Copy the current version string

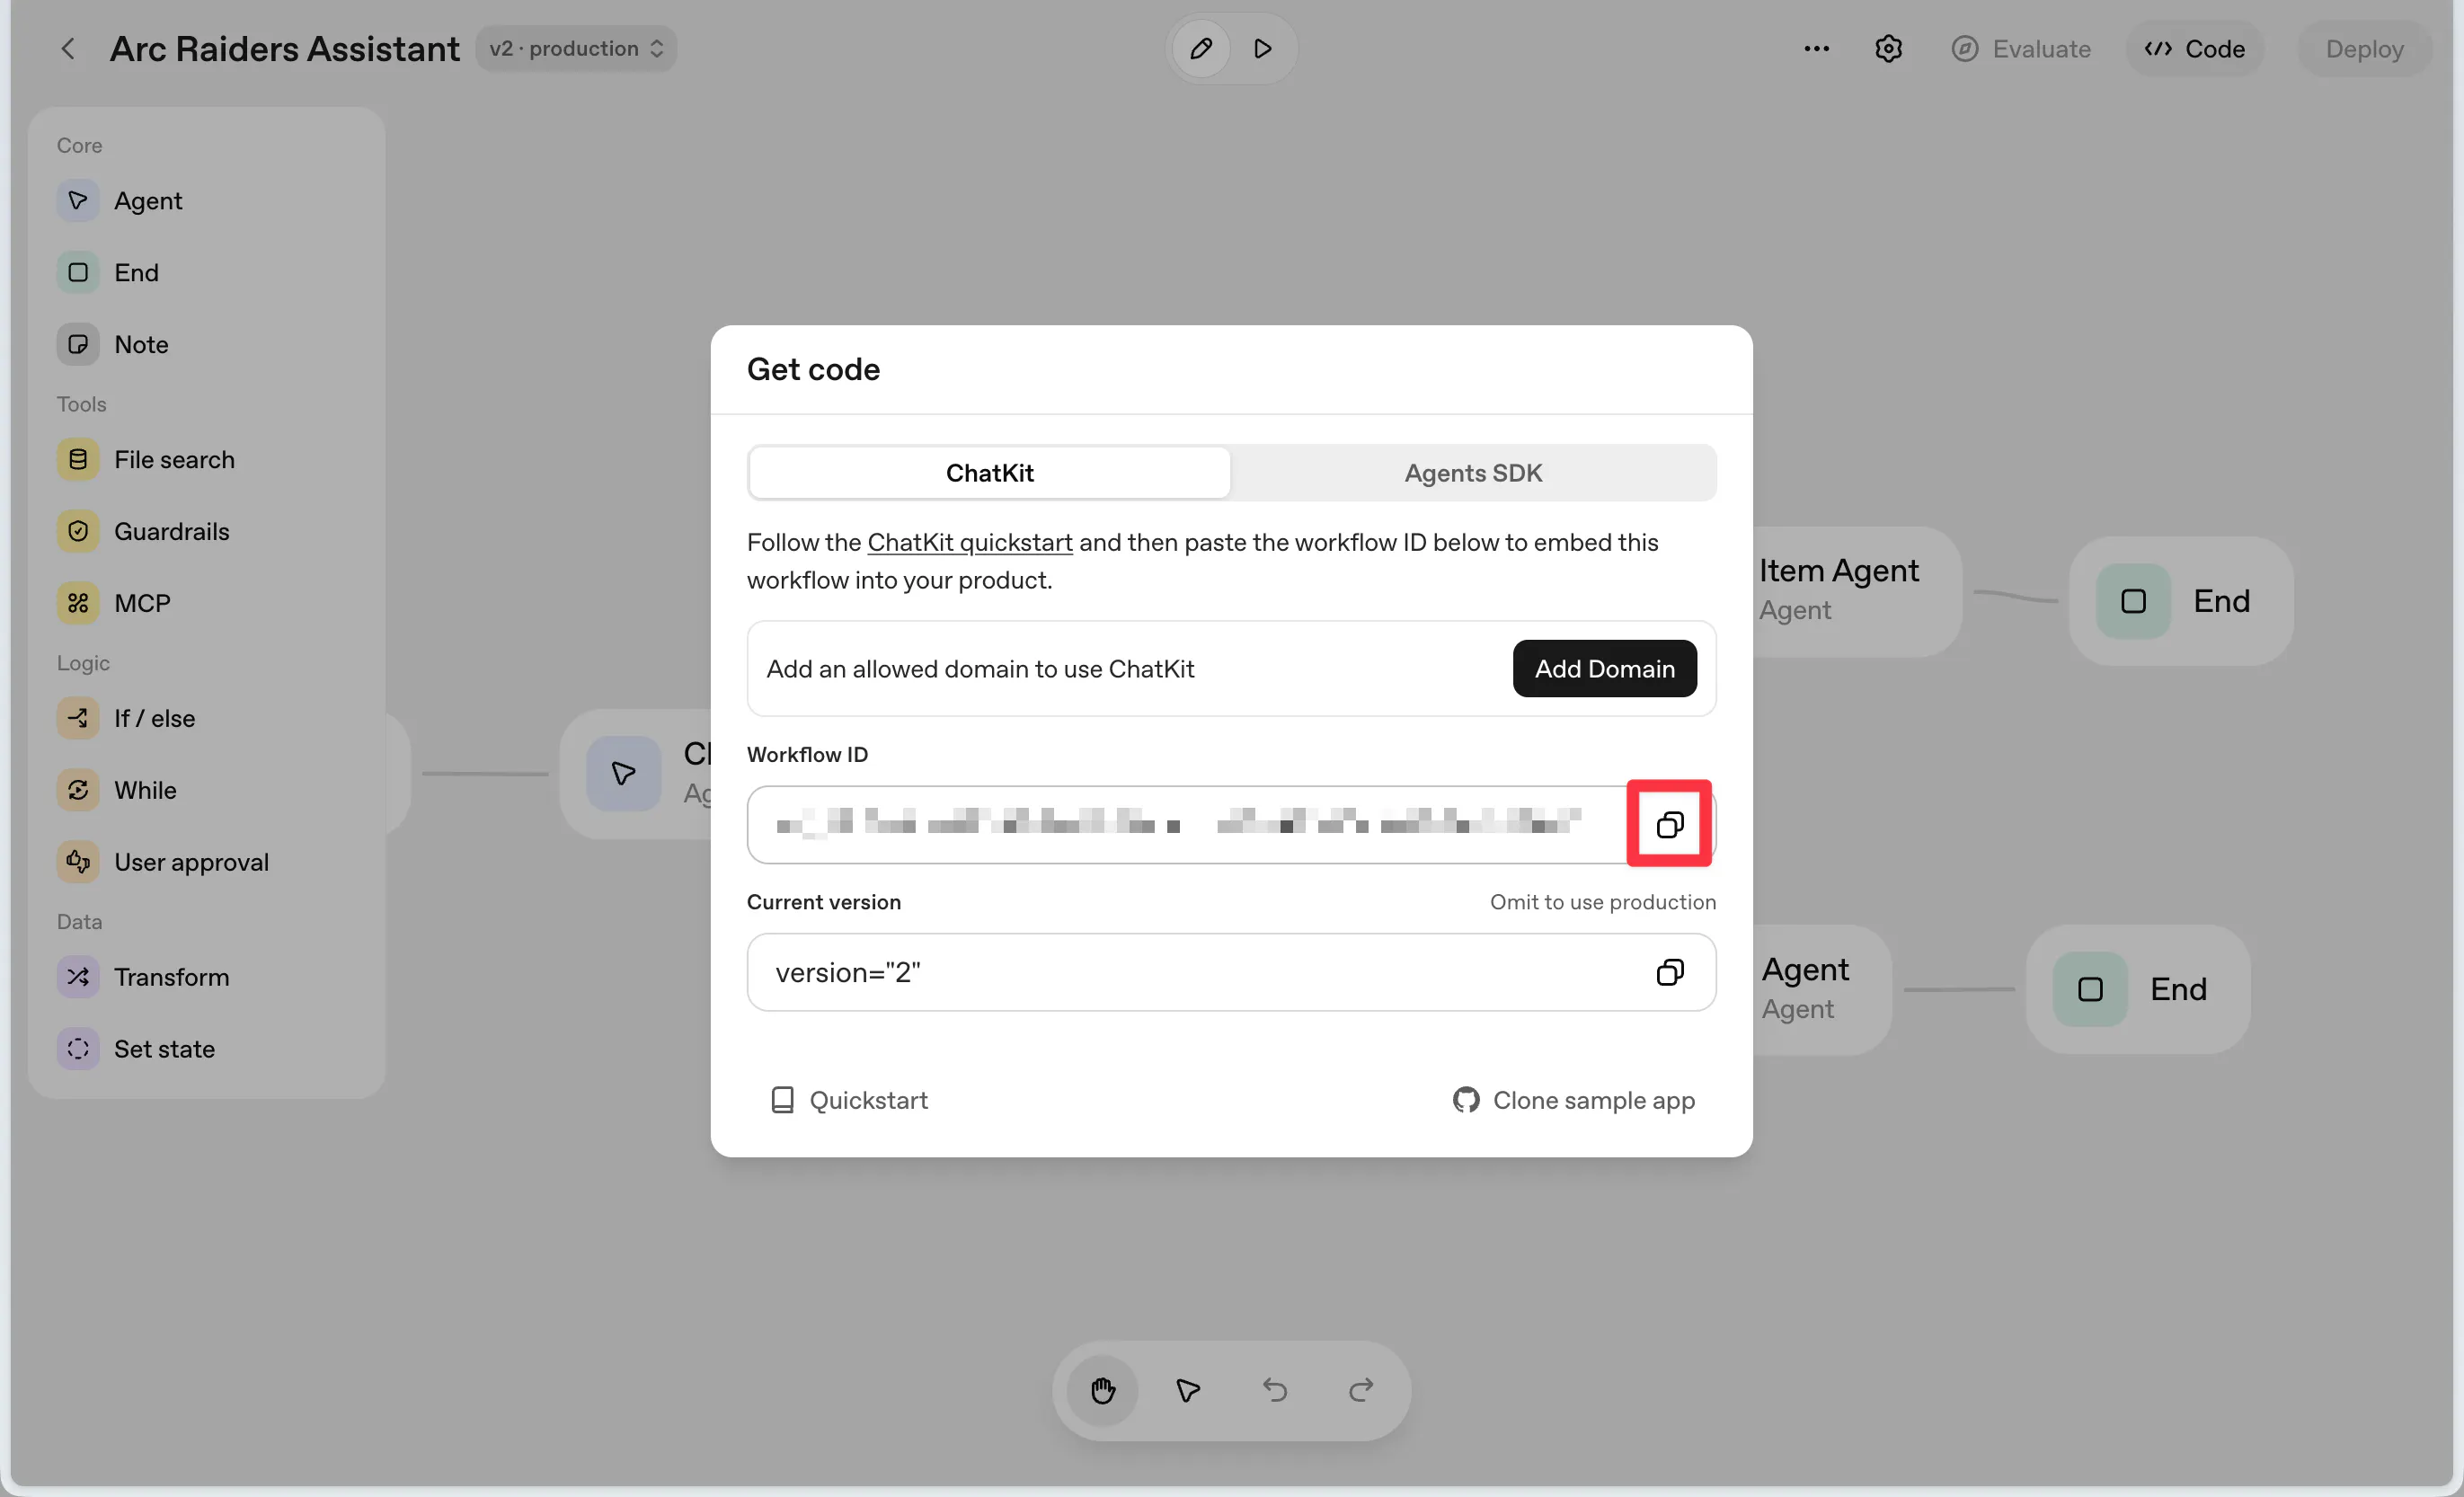coord(1669,972)
